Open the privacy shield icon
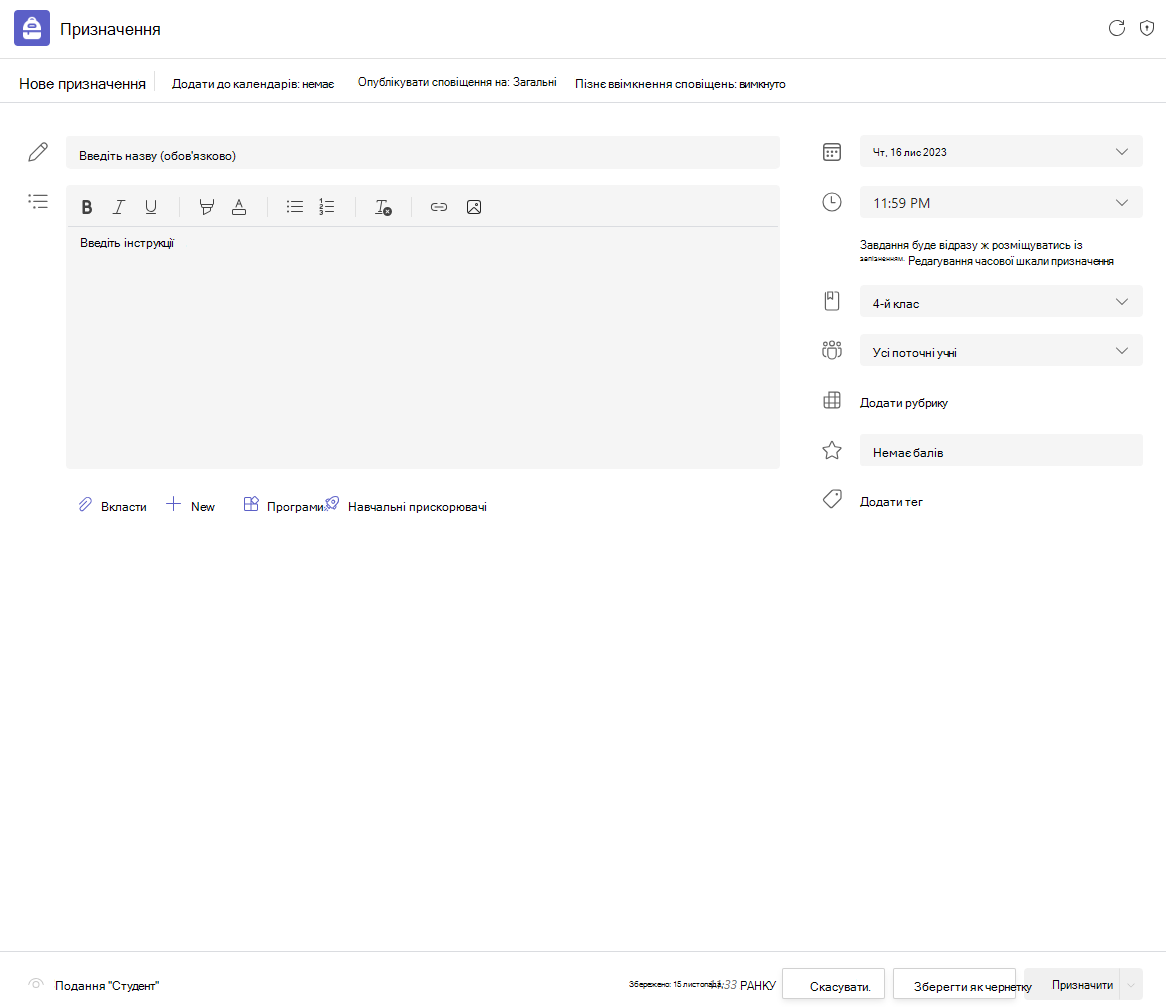The height and width of the screenshot is (1007, 1166). click(1147, 28)
